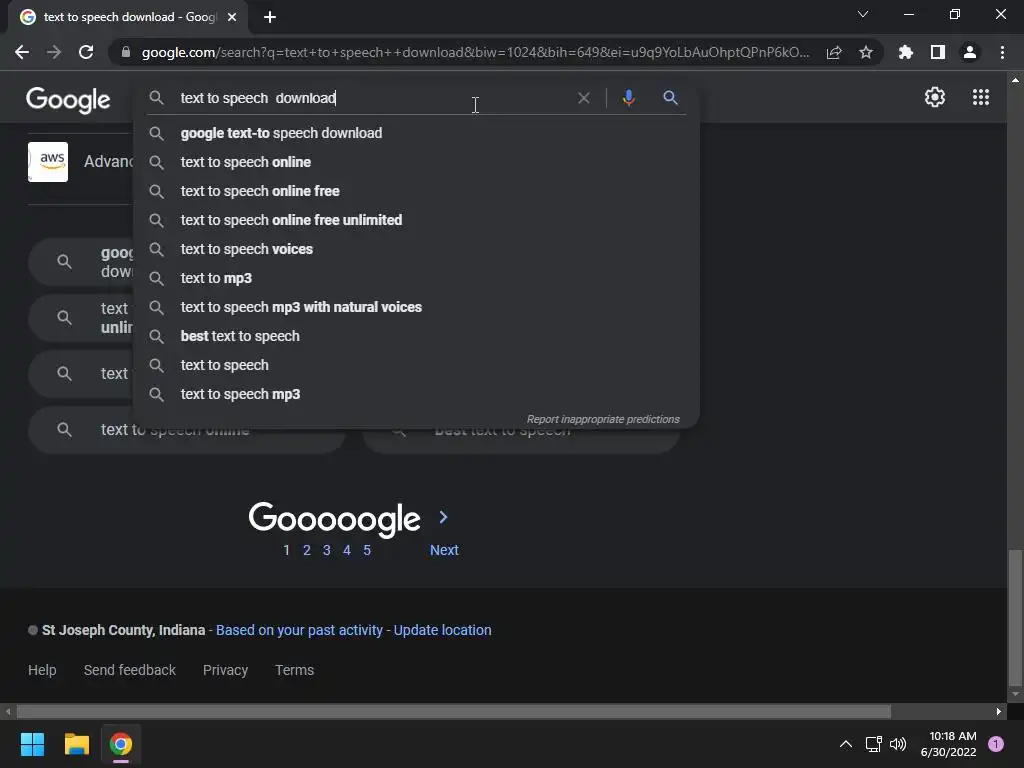The image size is (1024, 768).
Task: Go to results page 5
Action: pyautogui.click(x=367, y=551)
